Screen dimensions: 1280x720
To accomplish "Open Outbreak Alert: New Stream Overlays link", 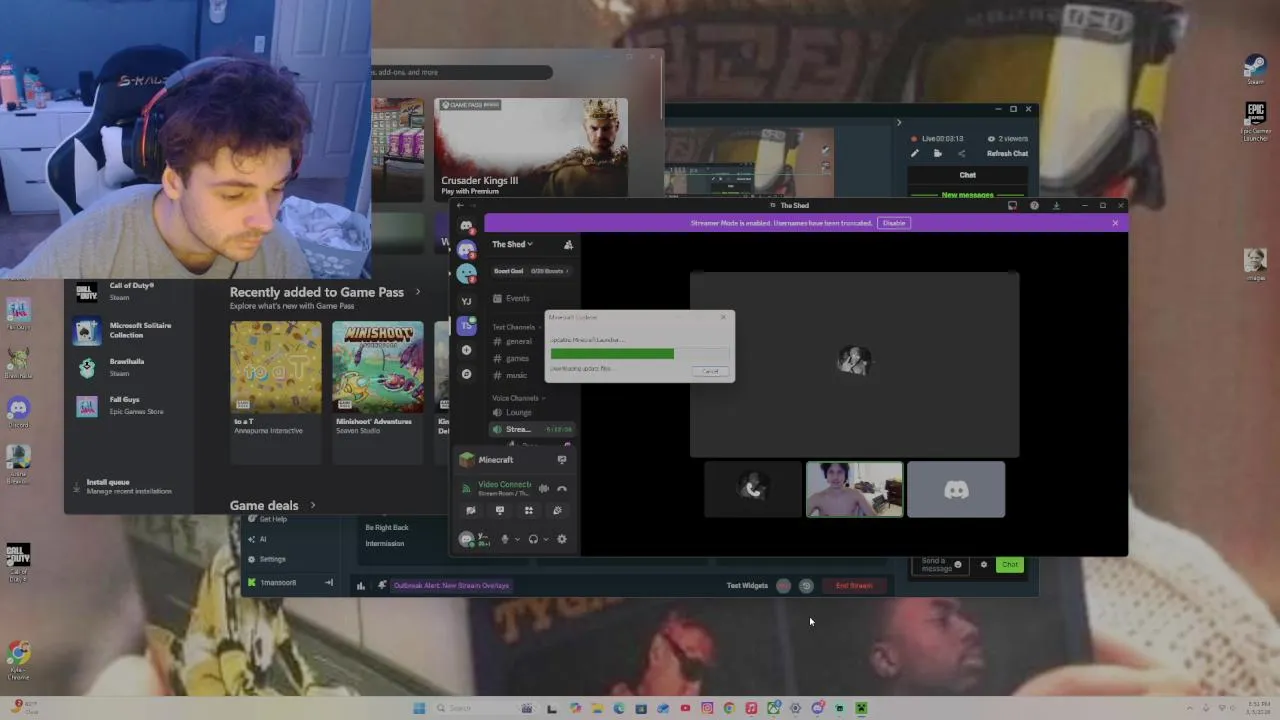I will click(451, 586).
